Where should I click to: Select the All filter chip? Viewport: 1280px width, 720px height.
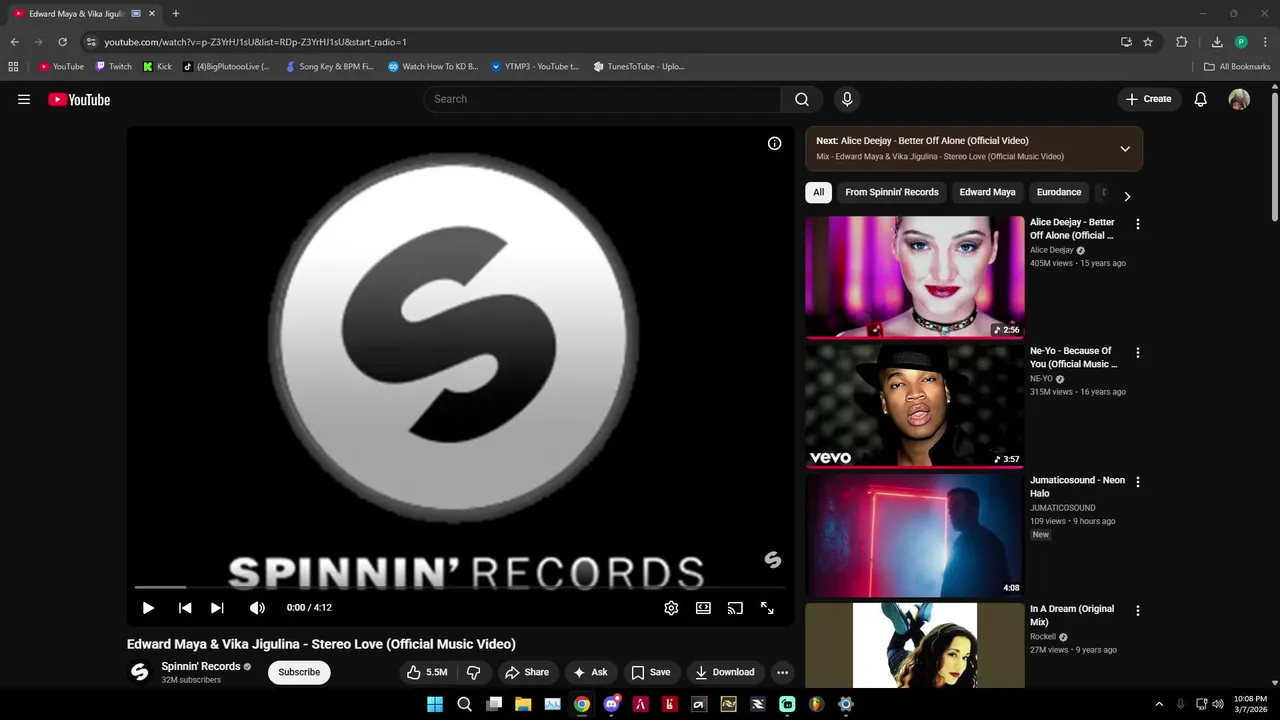pos(818,192)
